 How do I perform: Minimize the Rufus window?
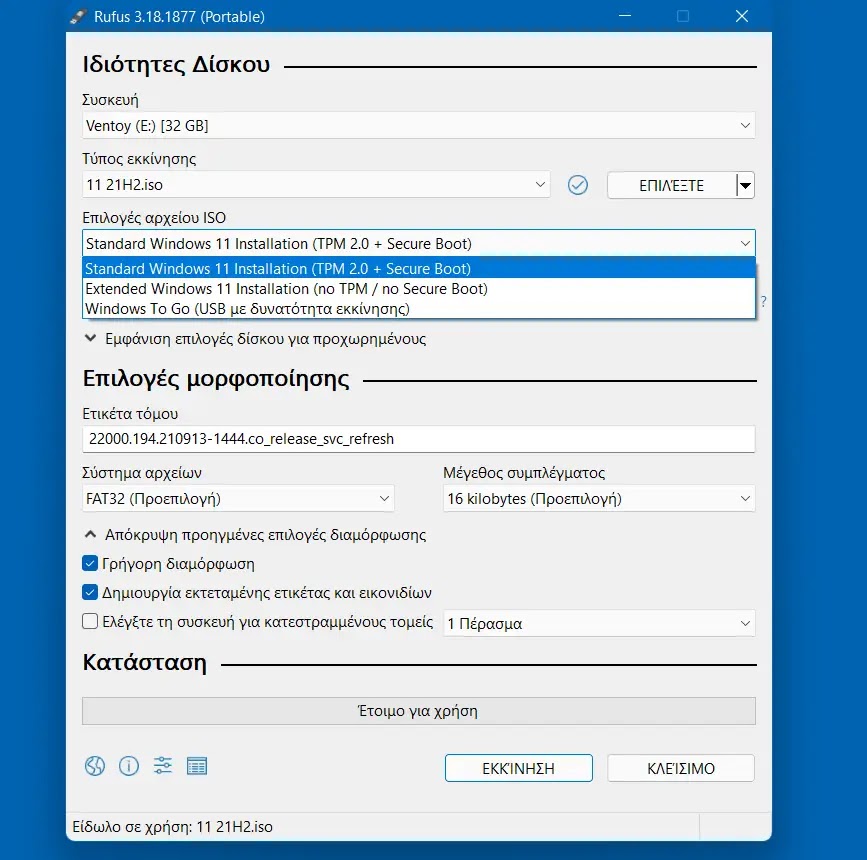coord(625,16)
